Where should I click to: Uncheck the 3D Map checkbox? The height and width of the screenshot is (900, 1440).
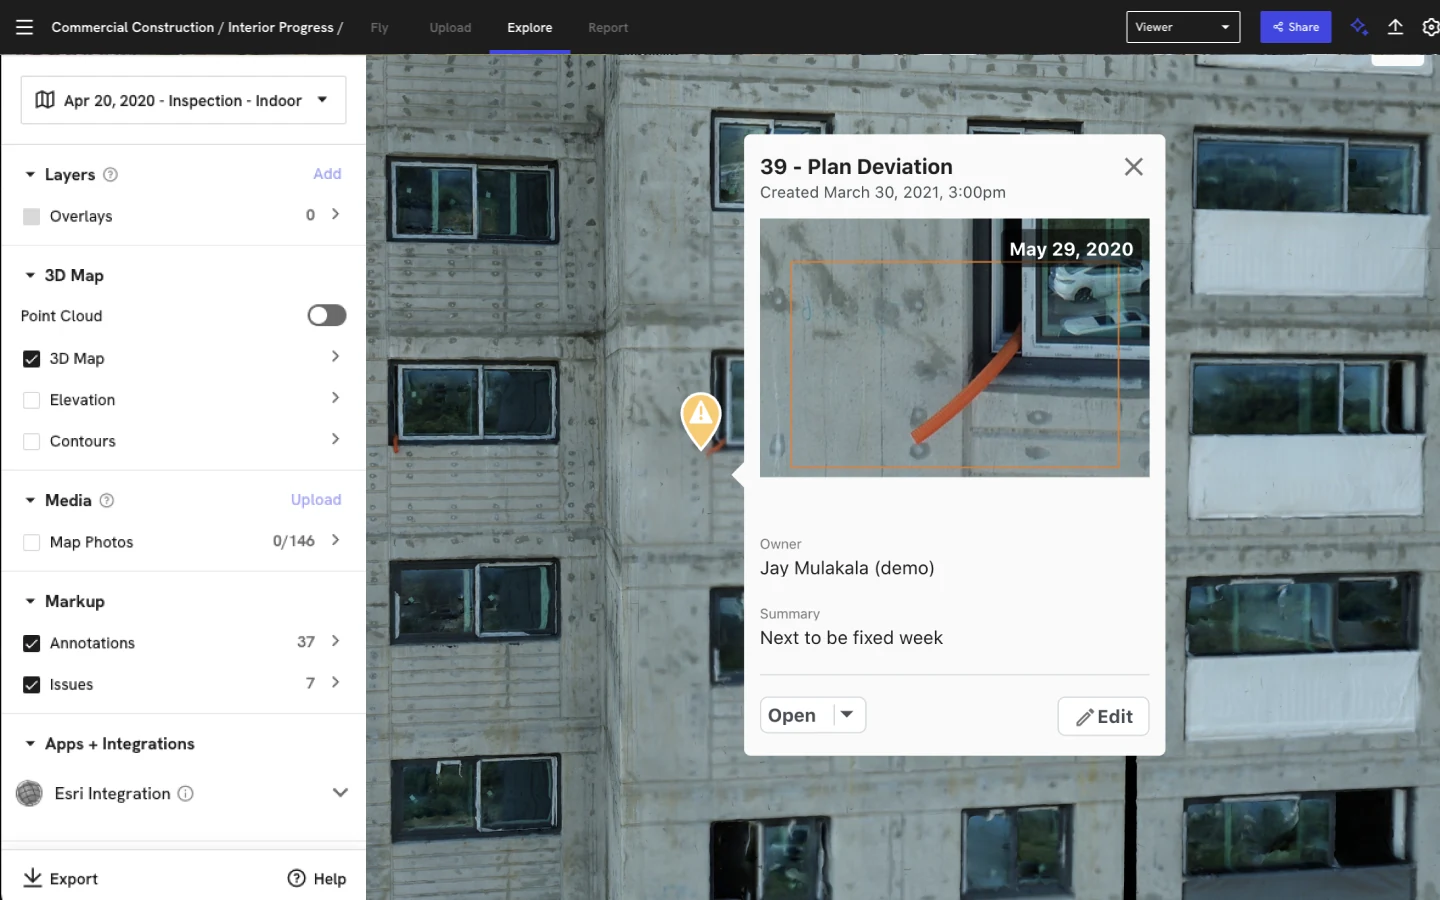(32, 358)
